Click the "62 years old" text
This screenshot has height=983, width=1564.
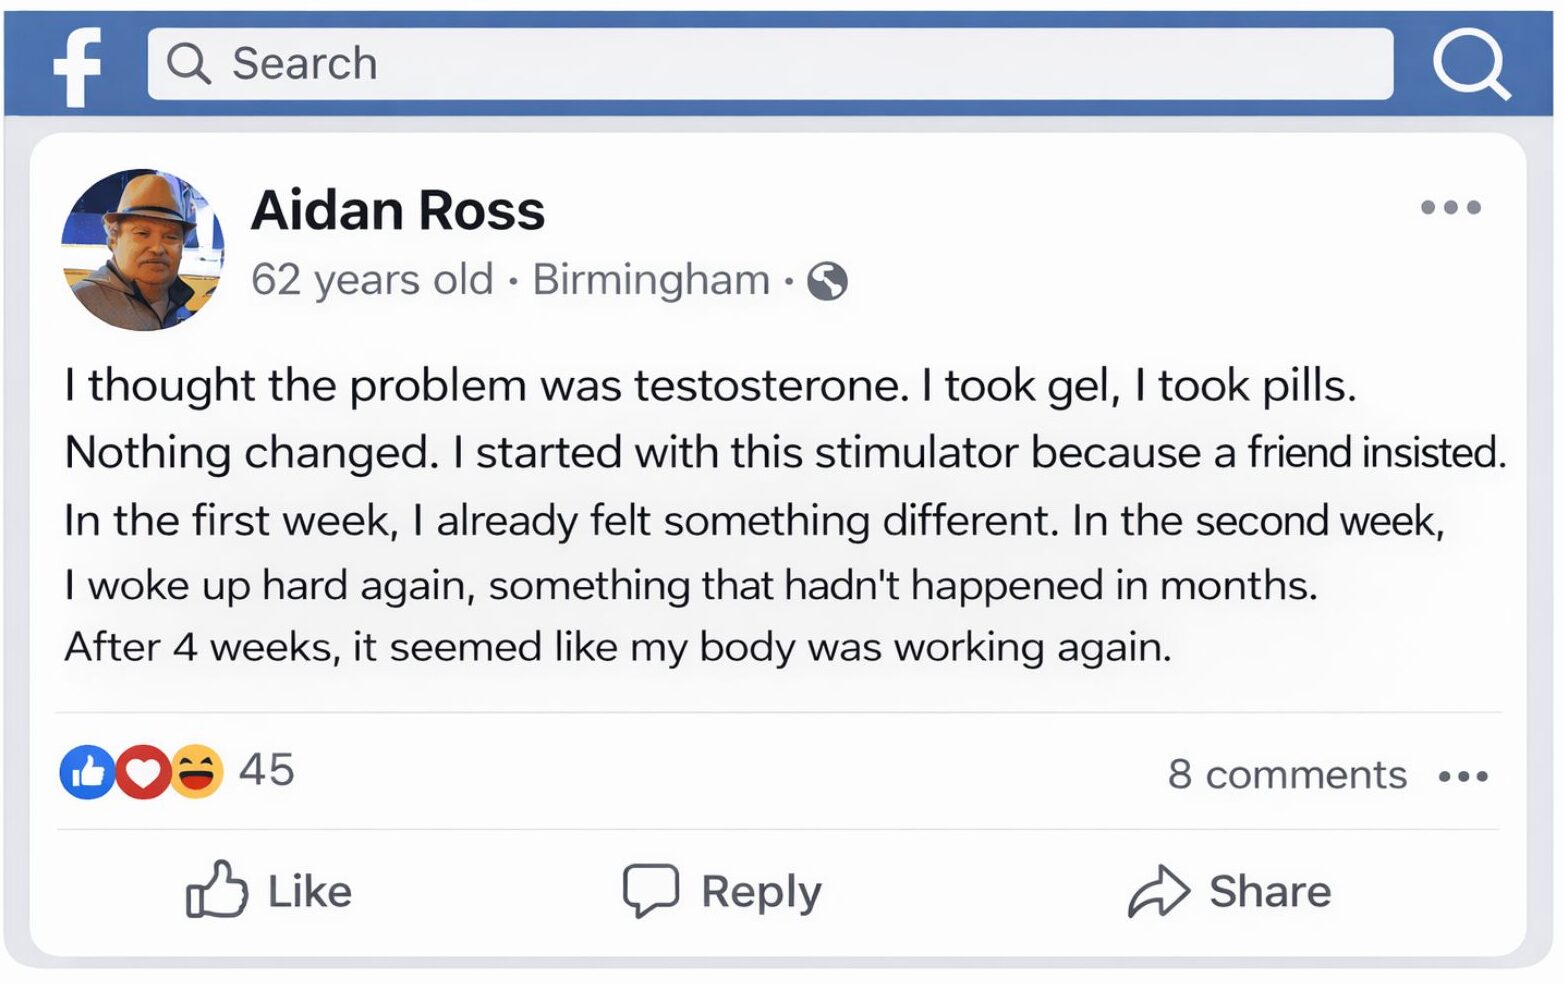coord(372,279)
